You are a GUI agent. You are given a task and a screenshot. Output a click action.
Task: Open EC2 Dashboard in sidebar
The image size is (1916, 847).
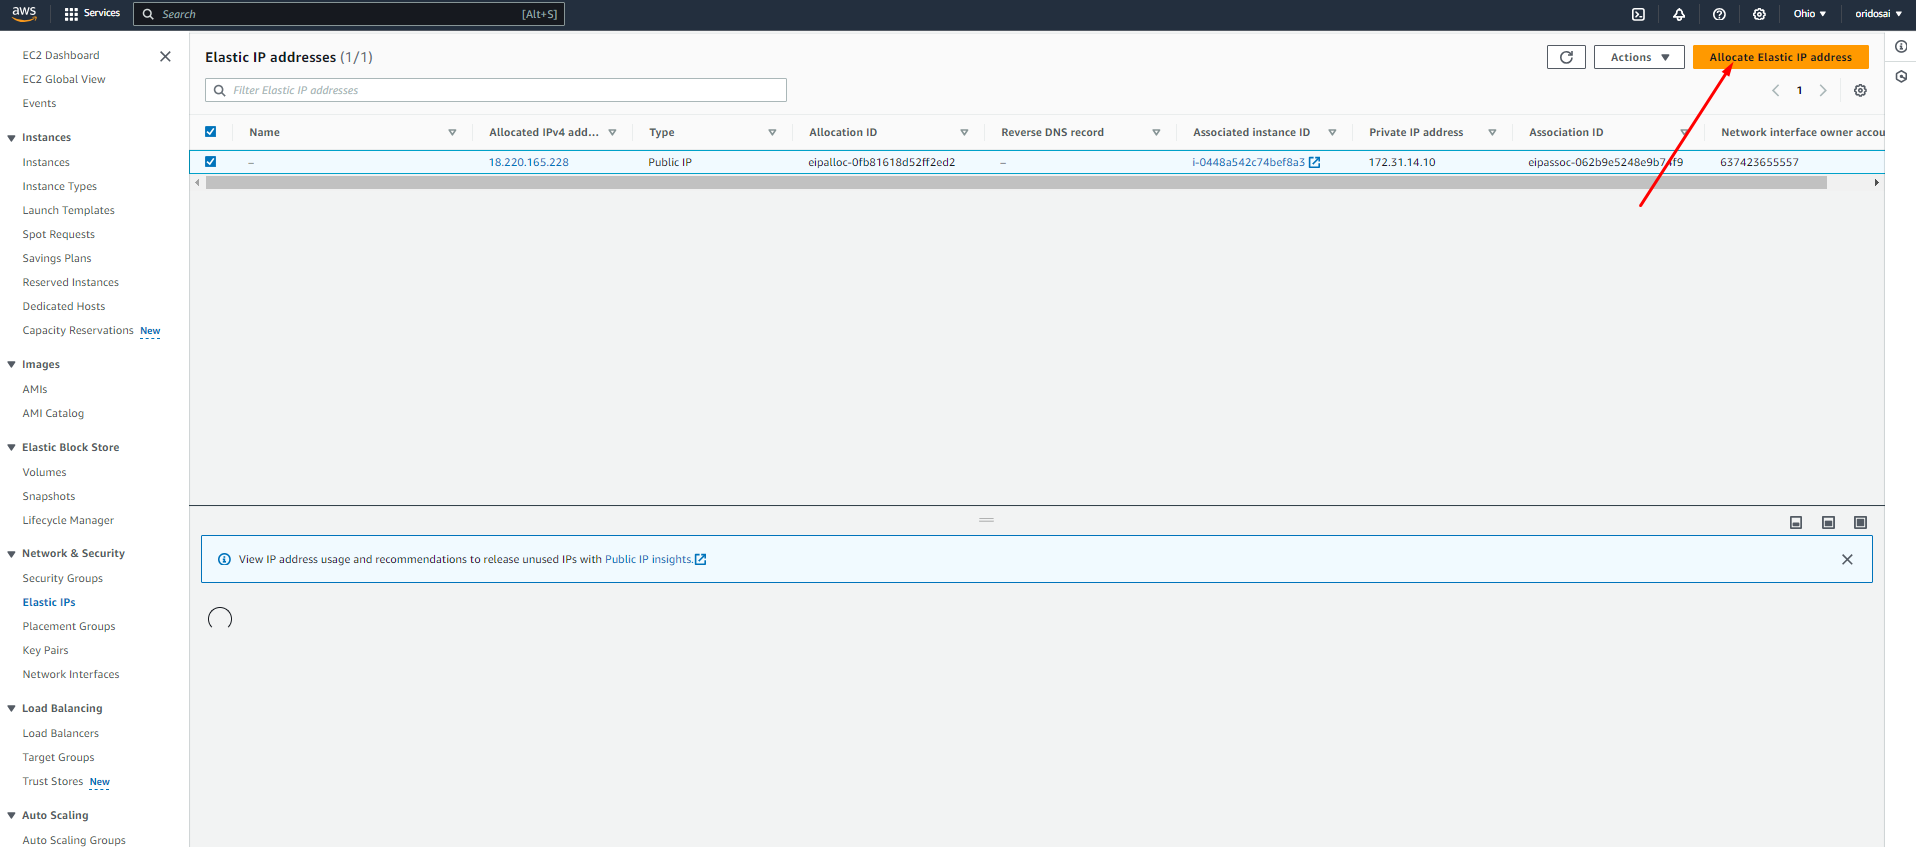61,55
